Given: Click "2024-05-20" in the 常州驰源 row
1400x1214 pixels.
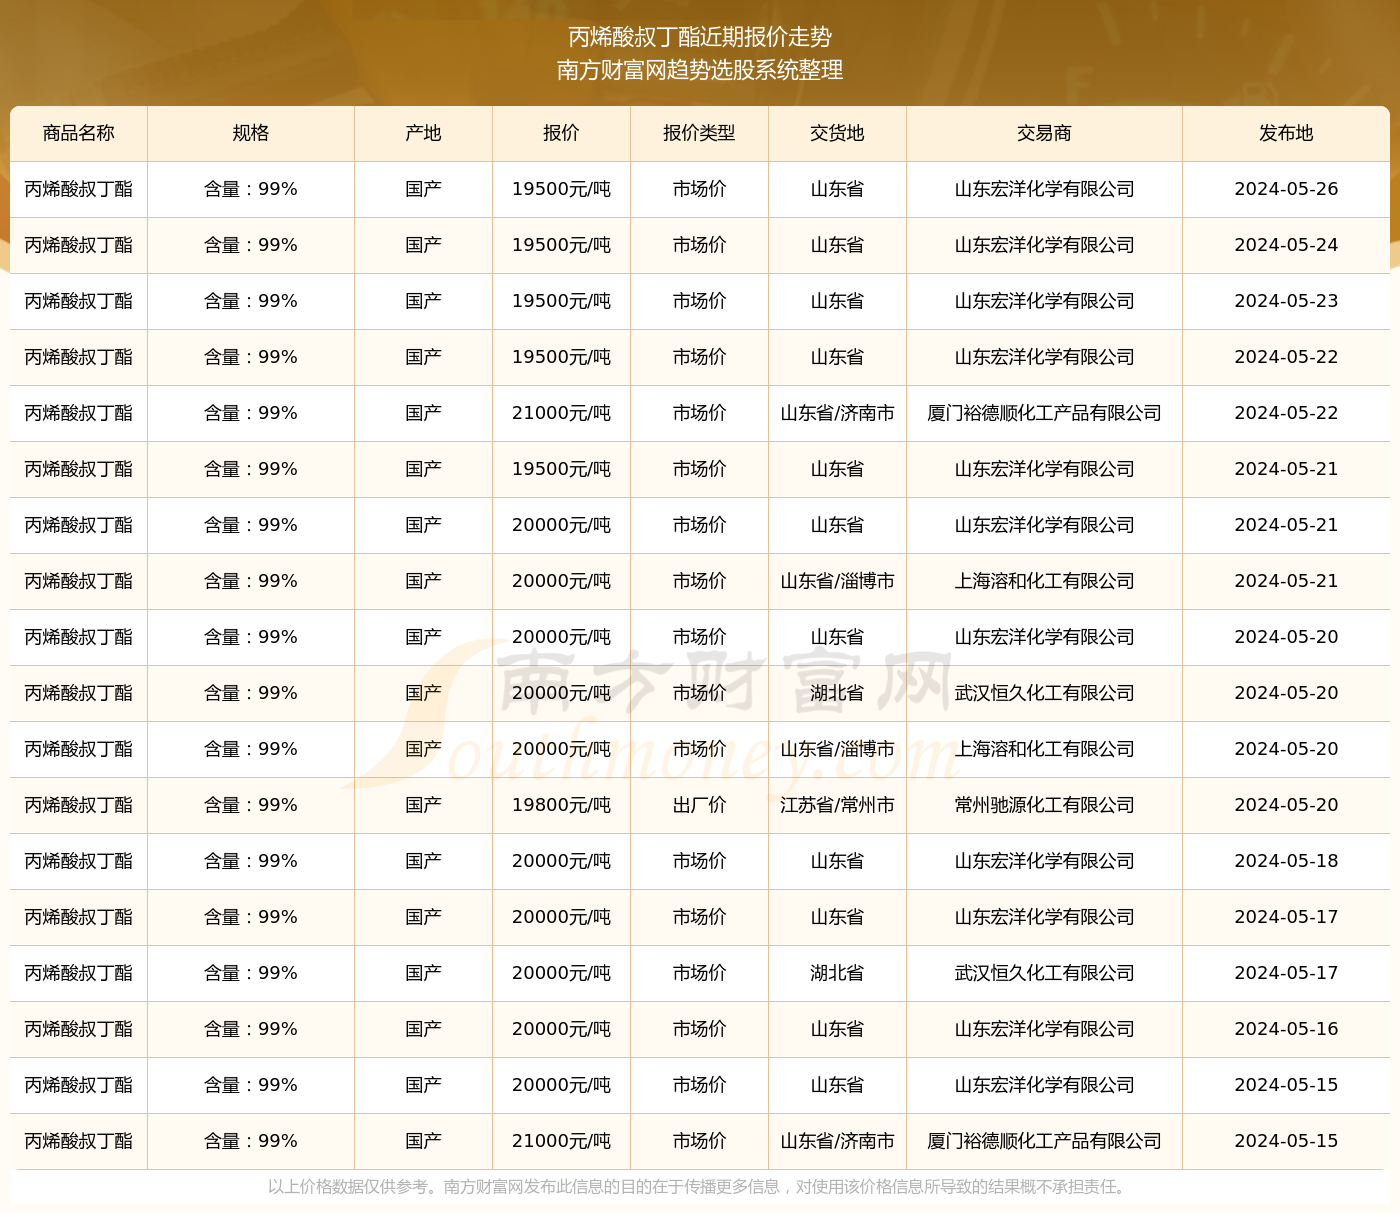Looking at the screenshot, I should (1286, 805).
